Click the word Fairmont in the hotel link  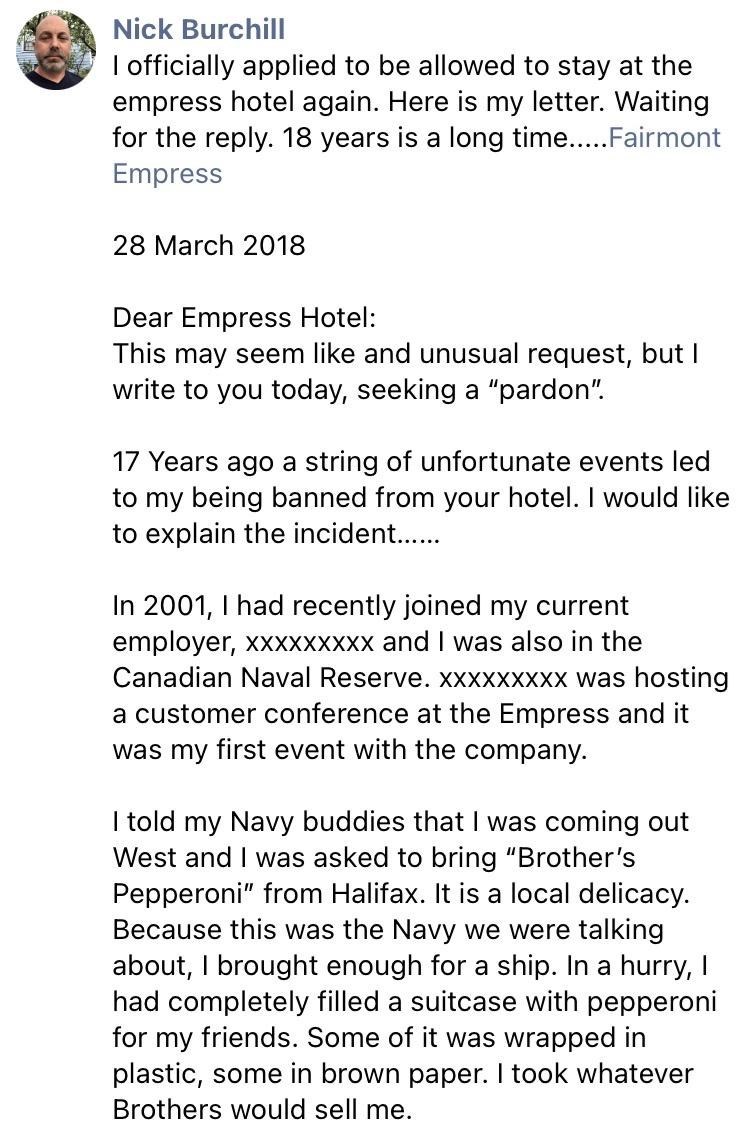(x=664, y=137)
